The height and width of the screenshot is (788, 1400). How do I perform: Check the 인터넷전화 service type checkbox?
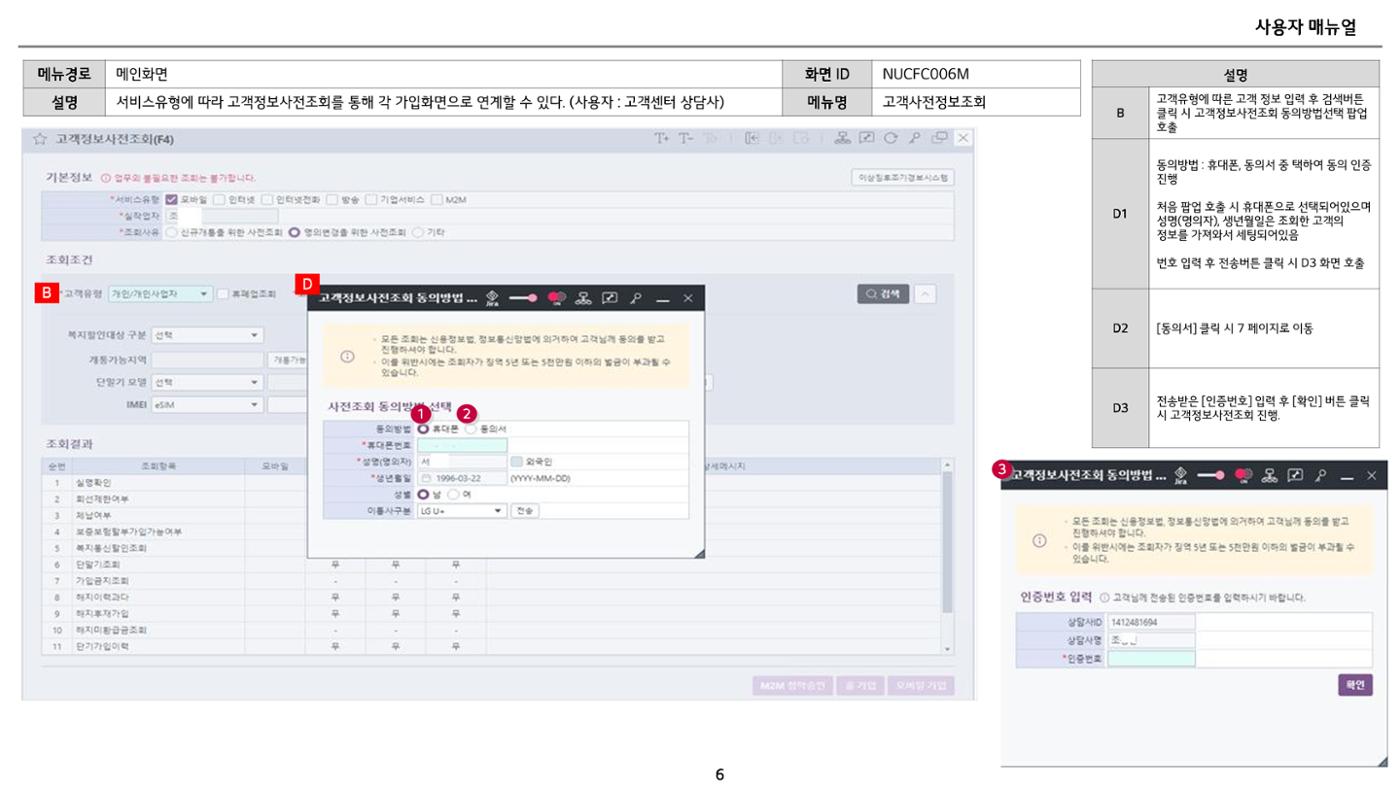[x=268, y=199]
